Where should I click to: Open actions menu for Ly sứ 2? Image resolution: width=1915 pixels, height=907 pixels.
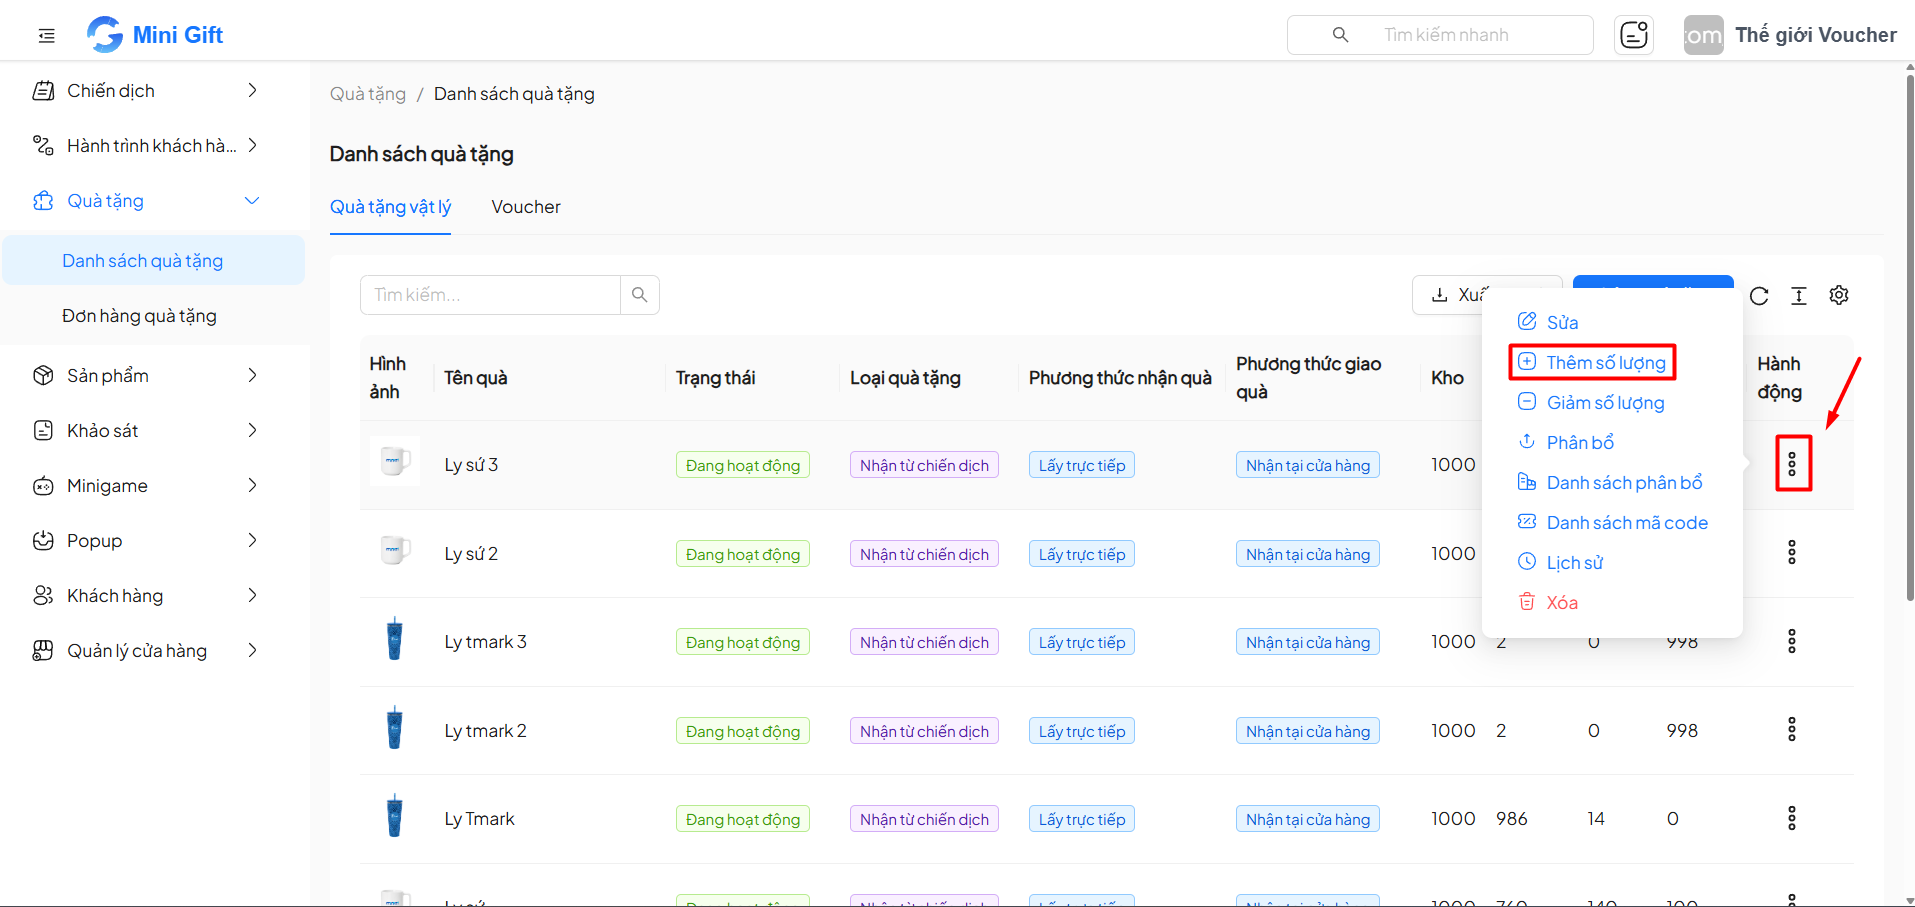tap(1792, 552)
